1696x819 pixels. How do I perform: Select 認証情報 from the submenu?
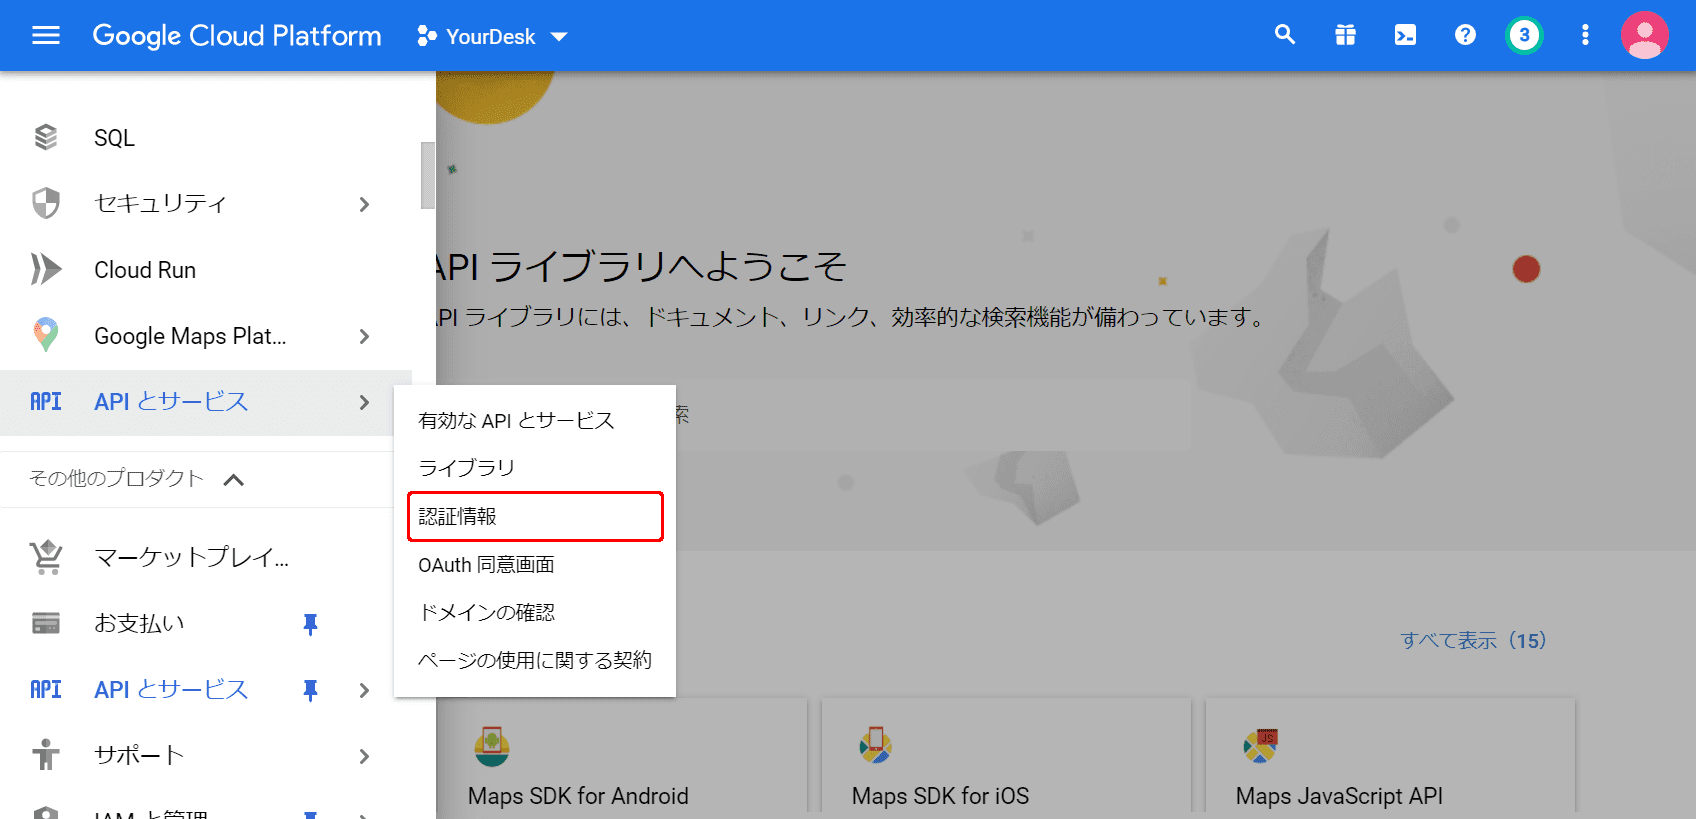(535, 516)
